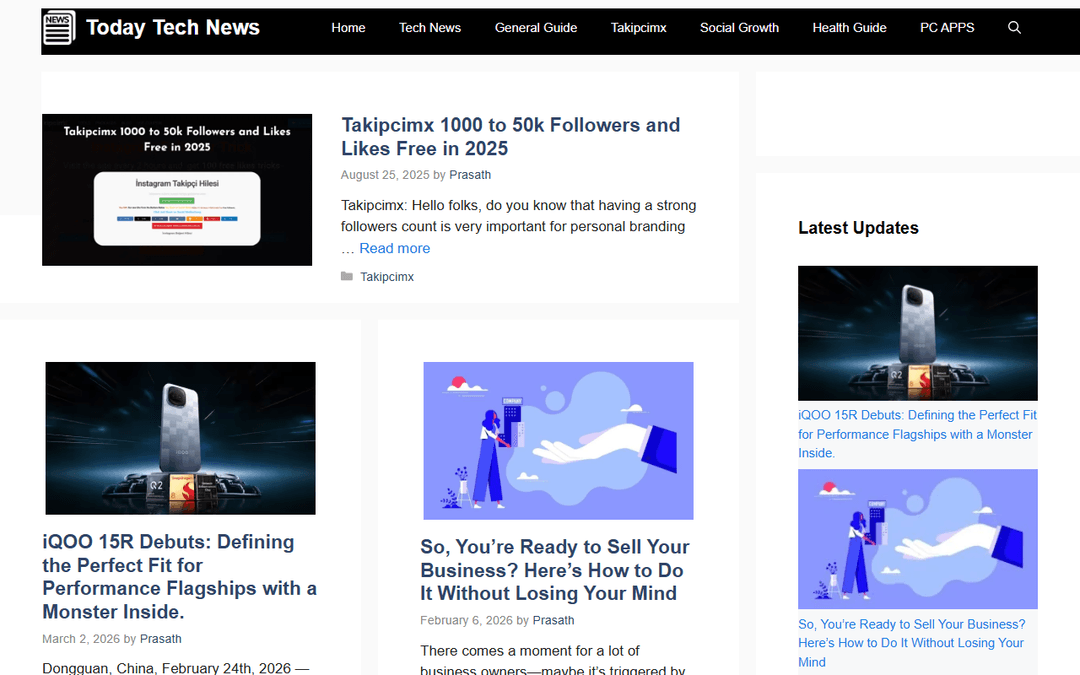Click the iQOO 15R phone image in the main grid

(180, 438)
